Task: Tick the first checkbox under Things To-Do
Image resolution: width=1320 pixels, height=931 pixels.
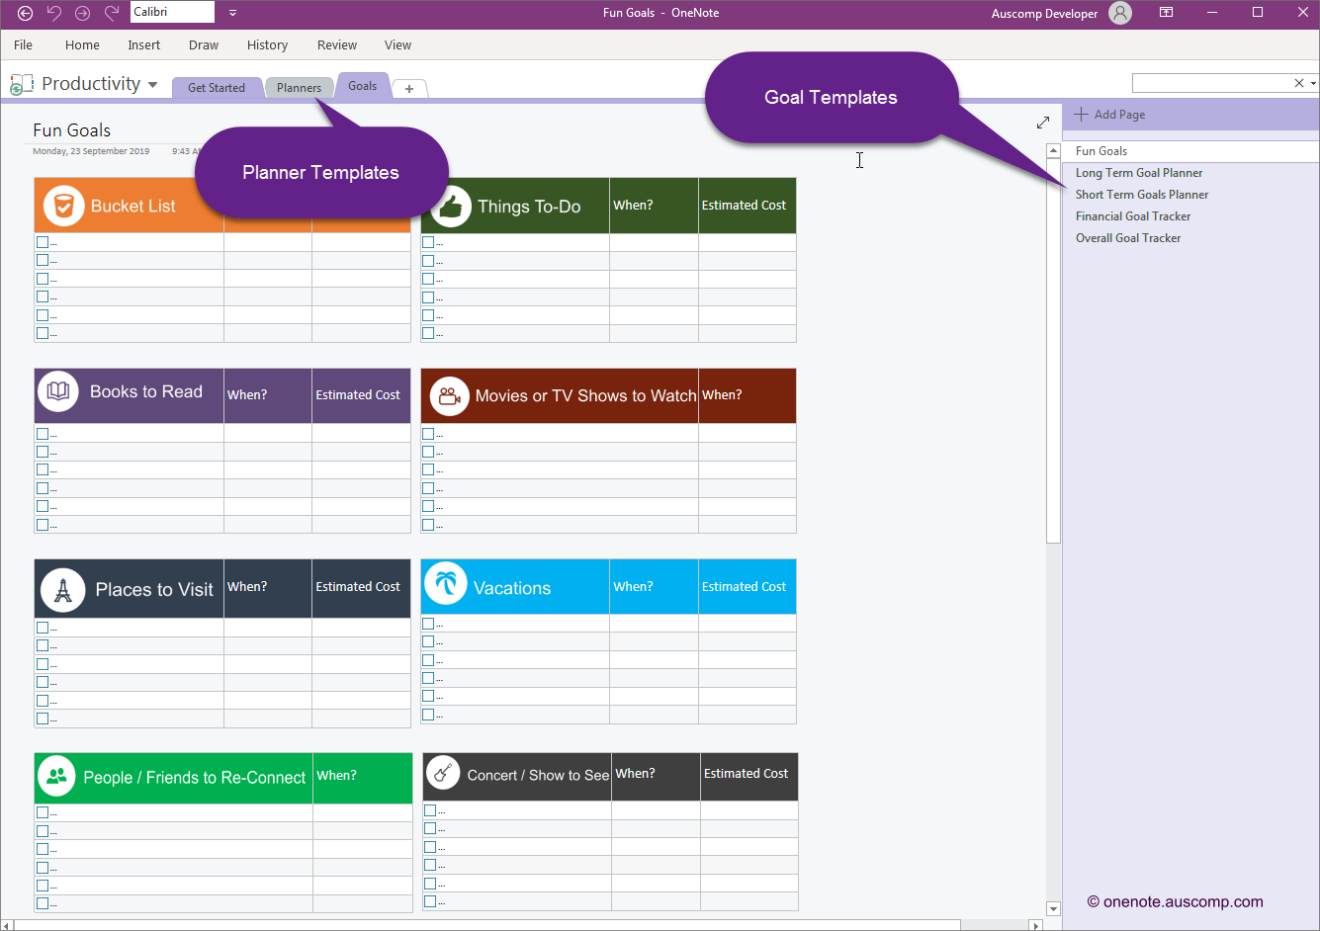Action: click(x=428, y=241)
